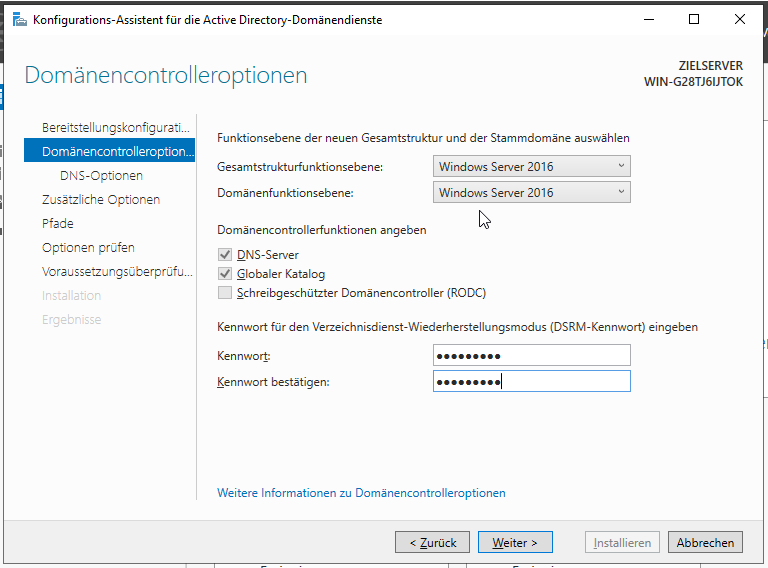Open the Domänenfunktionsebene dropdown
Image resolution: width=768 pixels, height=568 pixels.
click(532, 193)
